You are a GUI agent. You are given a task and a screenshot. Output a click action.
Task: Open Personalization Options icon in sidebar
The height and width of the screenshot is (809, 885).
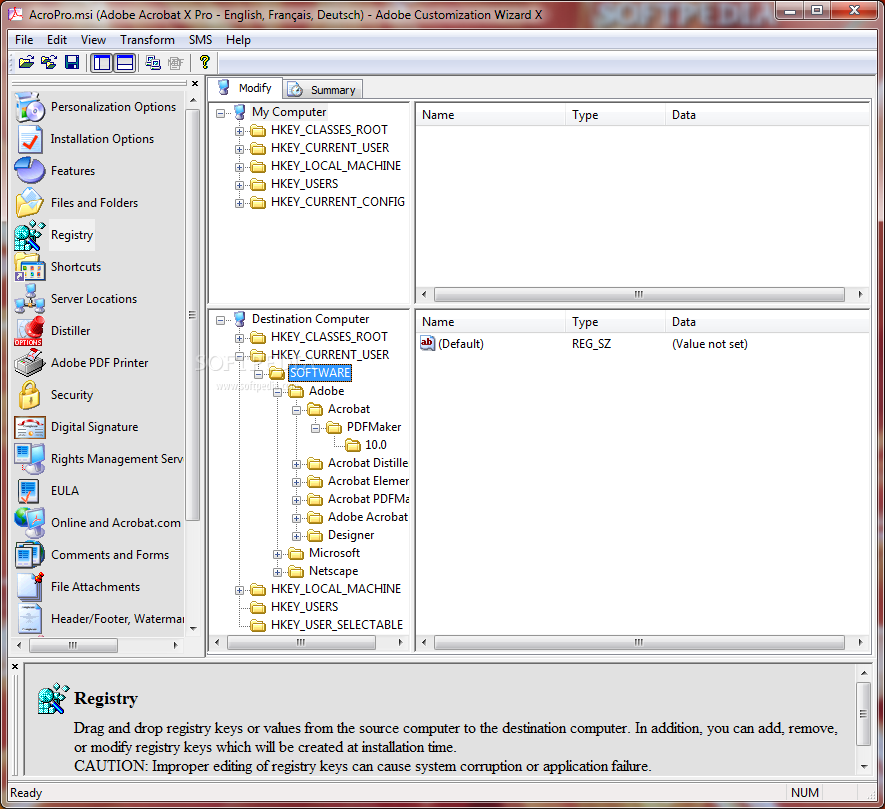[29, 107]
